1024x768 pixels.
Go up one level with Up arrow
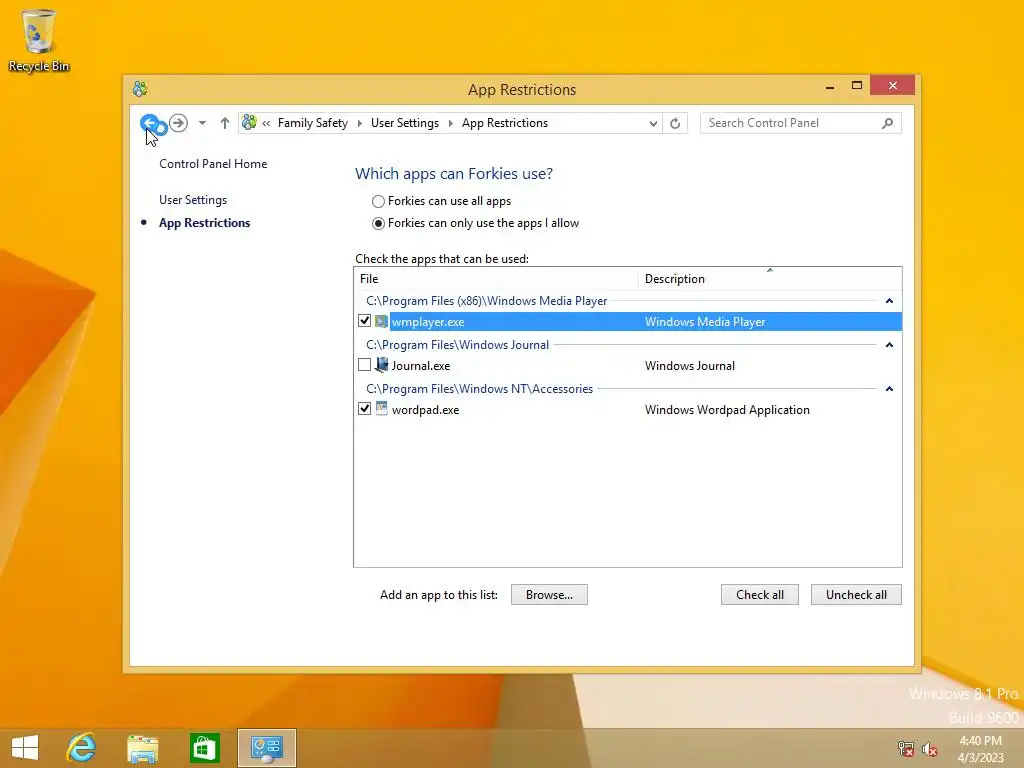[x=225, y=123]
